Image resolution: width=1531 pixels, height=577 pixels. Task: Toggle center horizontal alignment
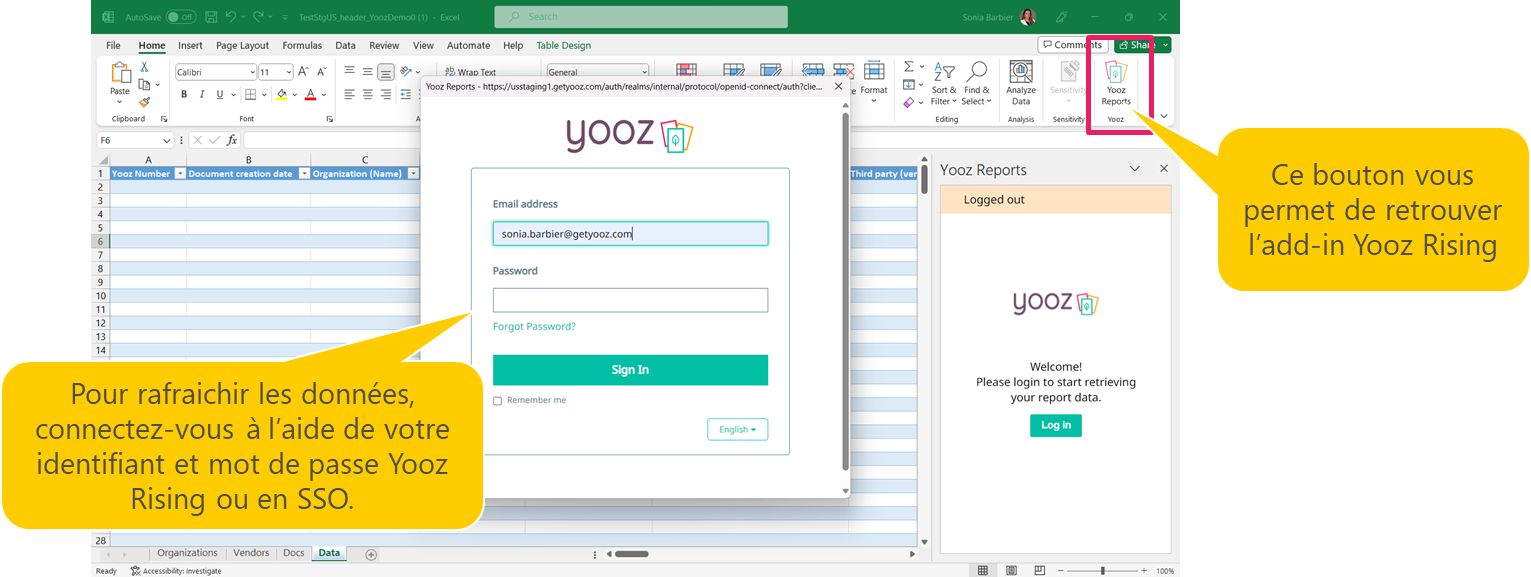[368, 94]
